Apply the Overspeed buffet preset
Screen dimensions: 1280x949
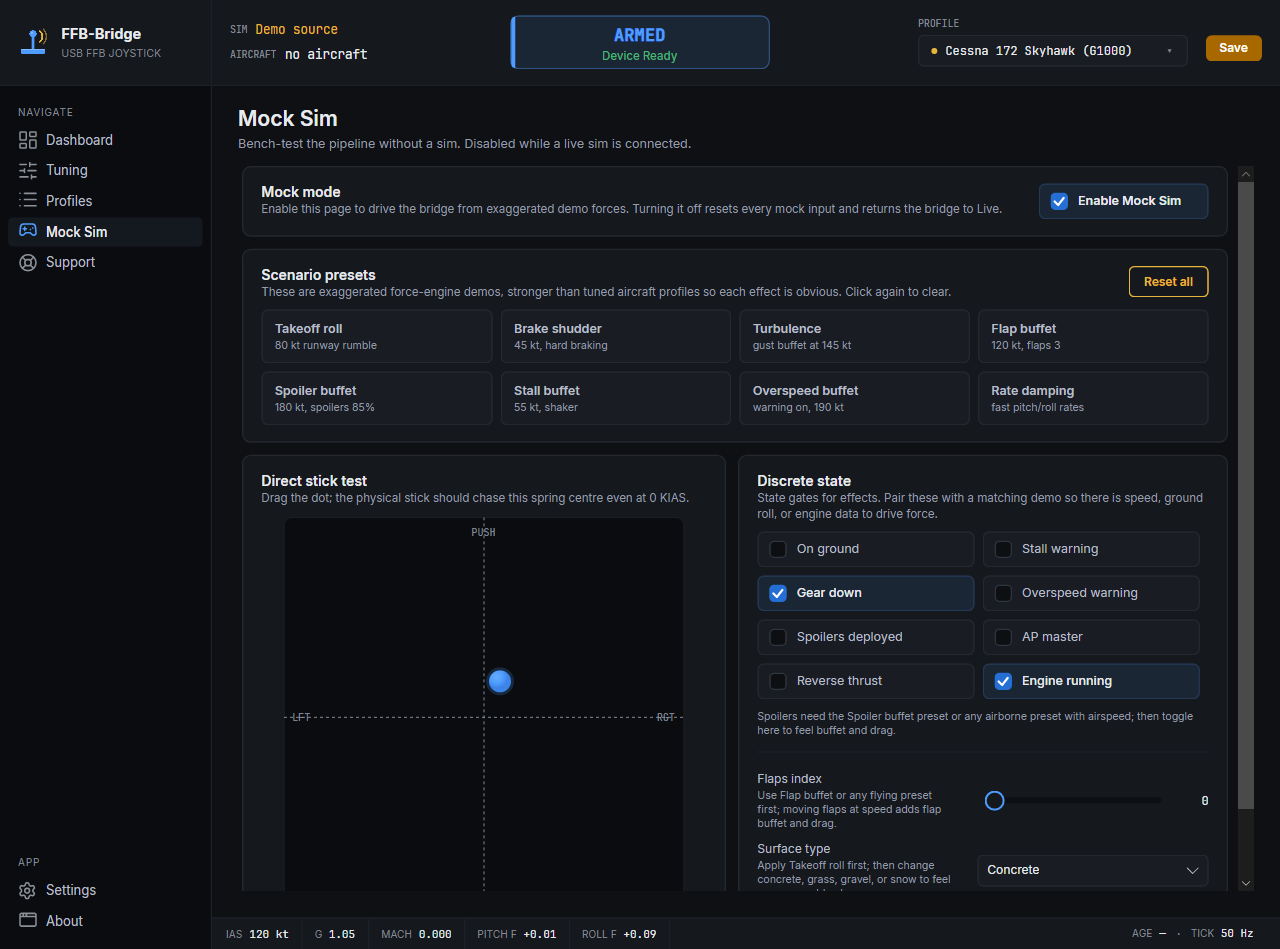(854, 398)
